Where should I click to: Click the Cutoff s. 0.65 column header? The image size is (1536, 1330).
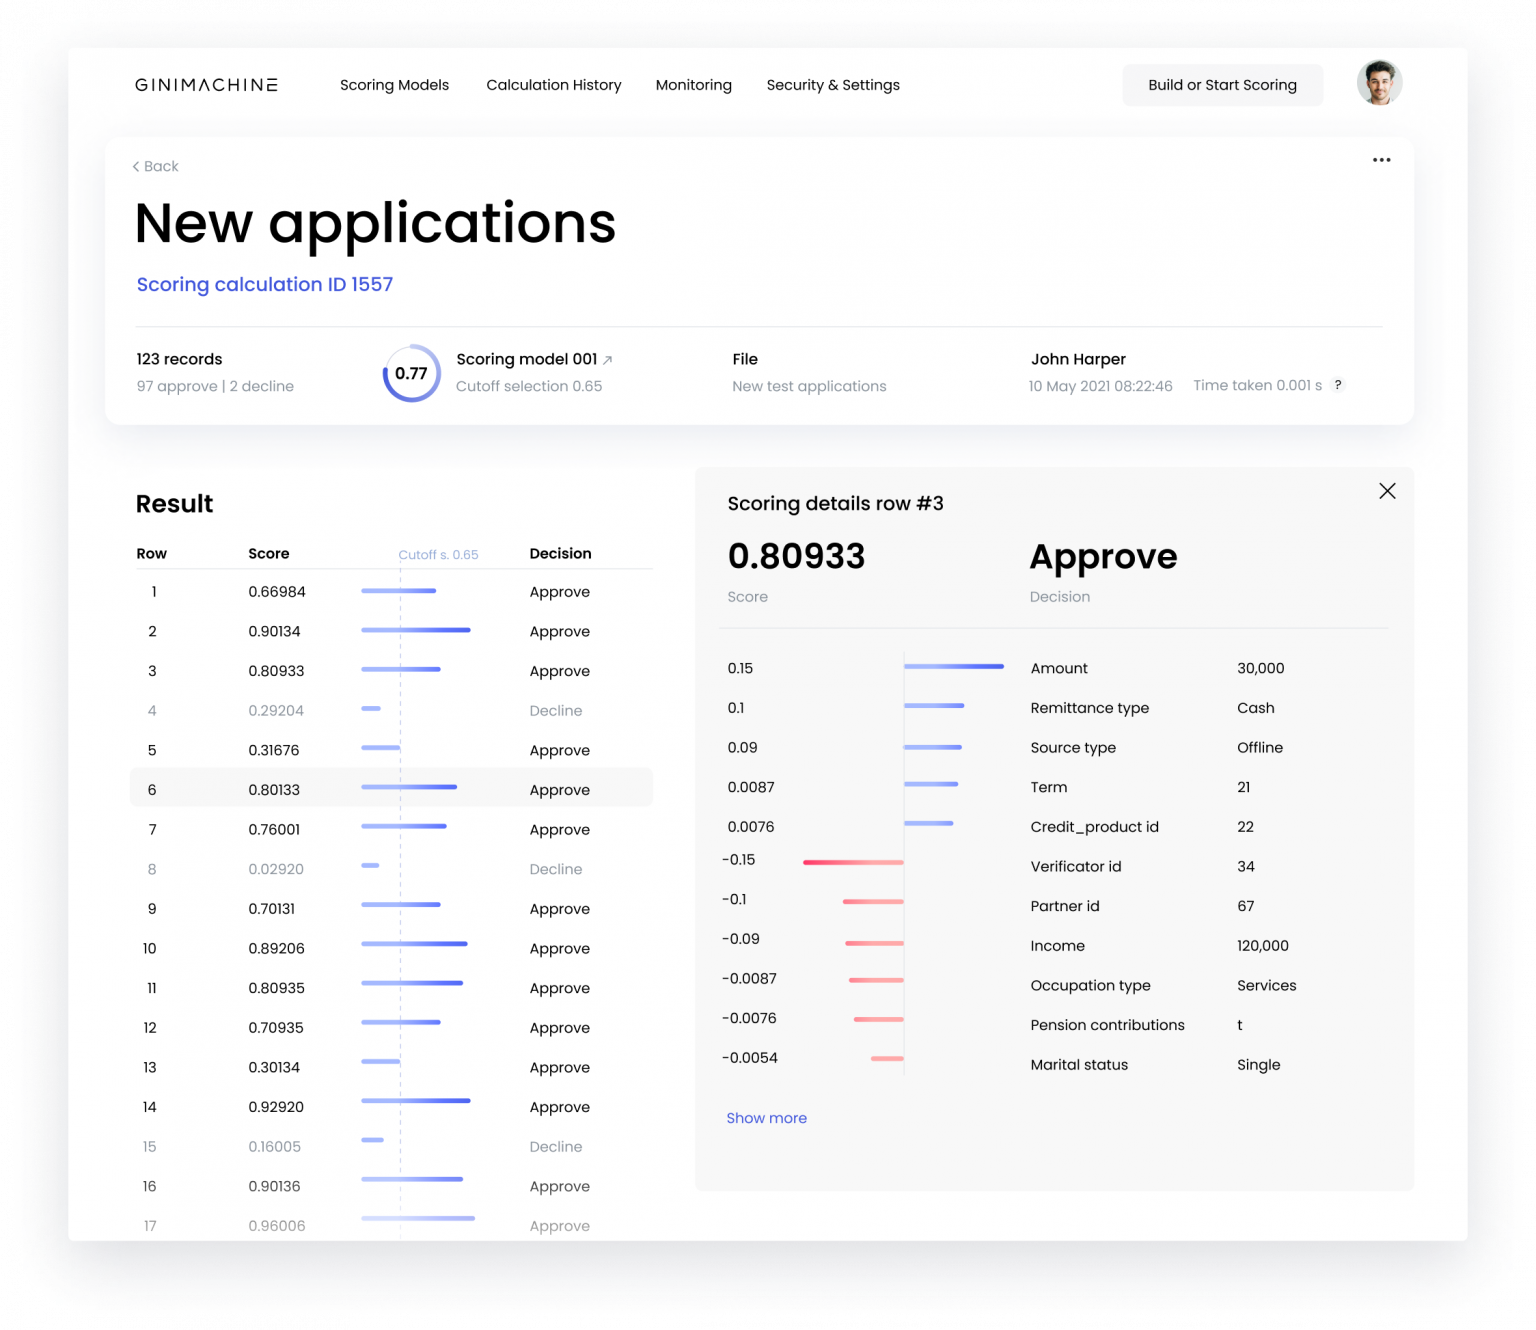439,553
